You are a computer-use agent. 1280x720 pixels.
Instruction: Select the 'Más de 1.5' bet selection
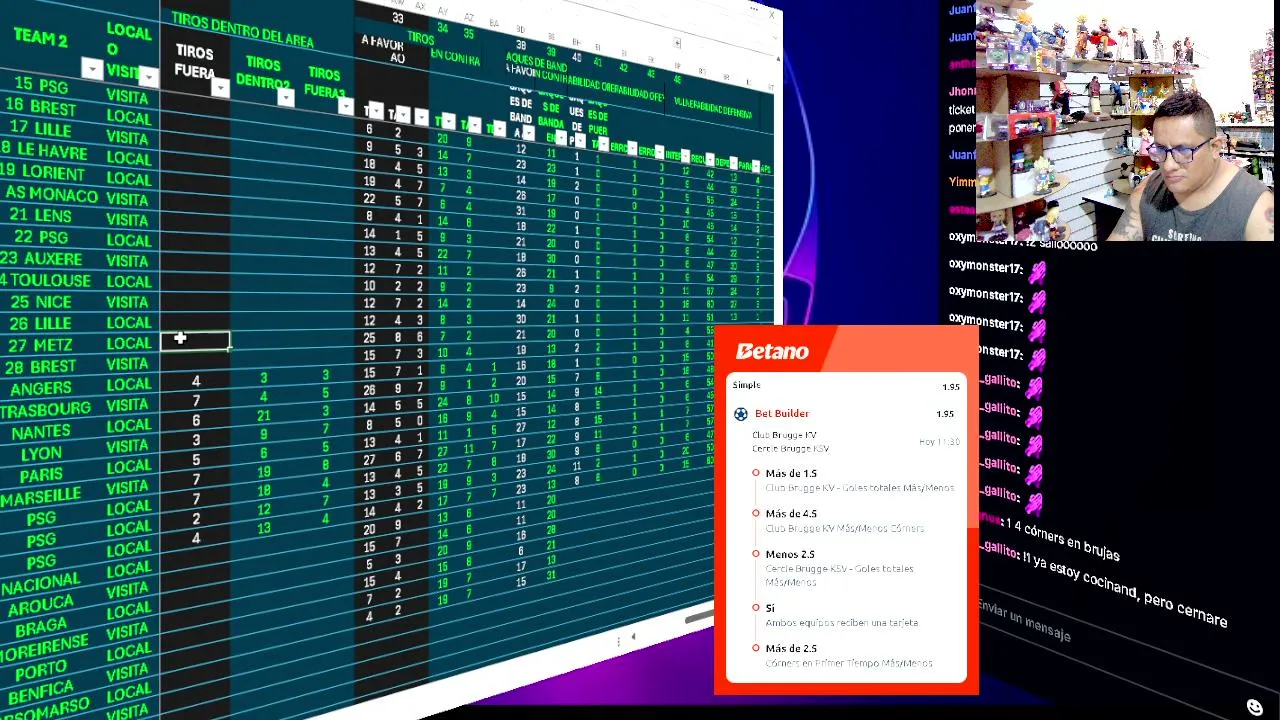coord(791,474)
